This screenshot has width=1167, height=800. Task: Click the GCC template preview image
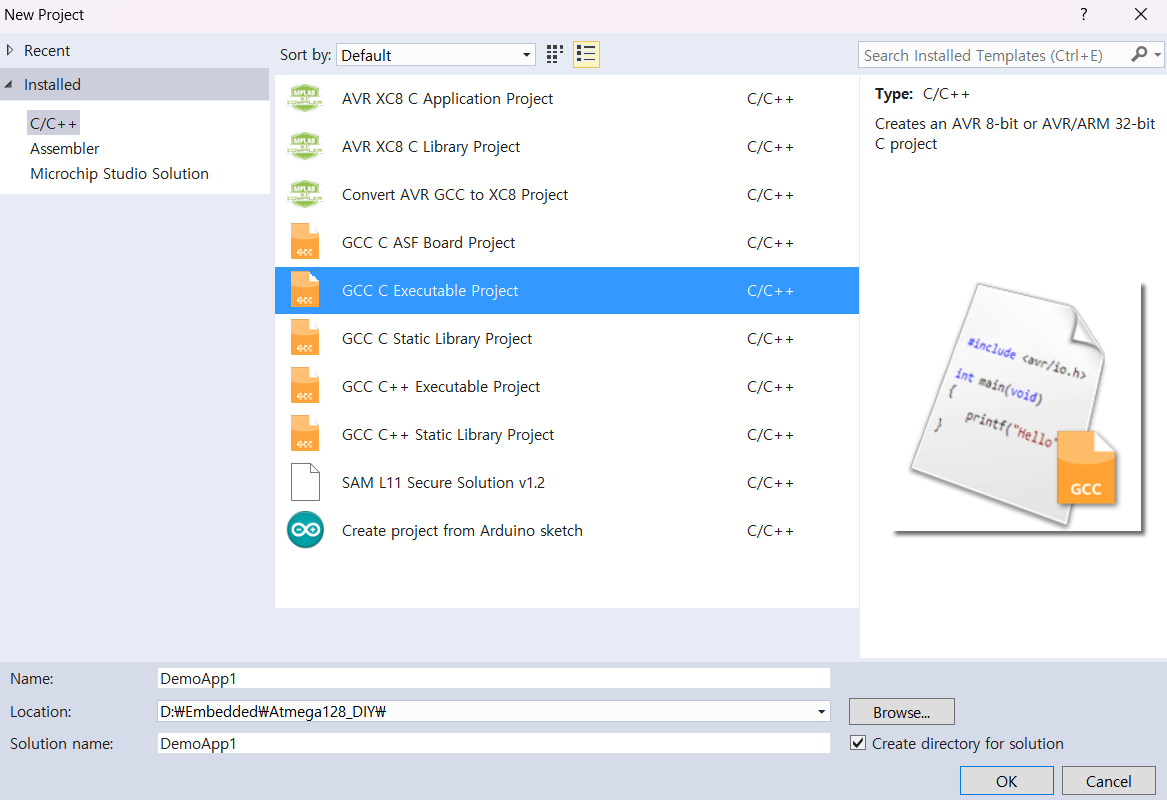[1018, 408]
